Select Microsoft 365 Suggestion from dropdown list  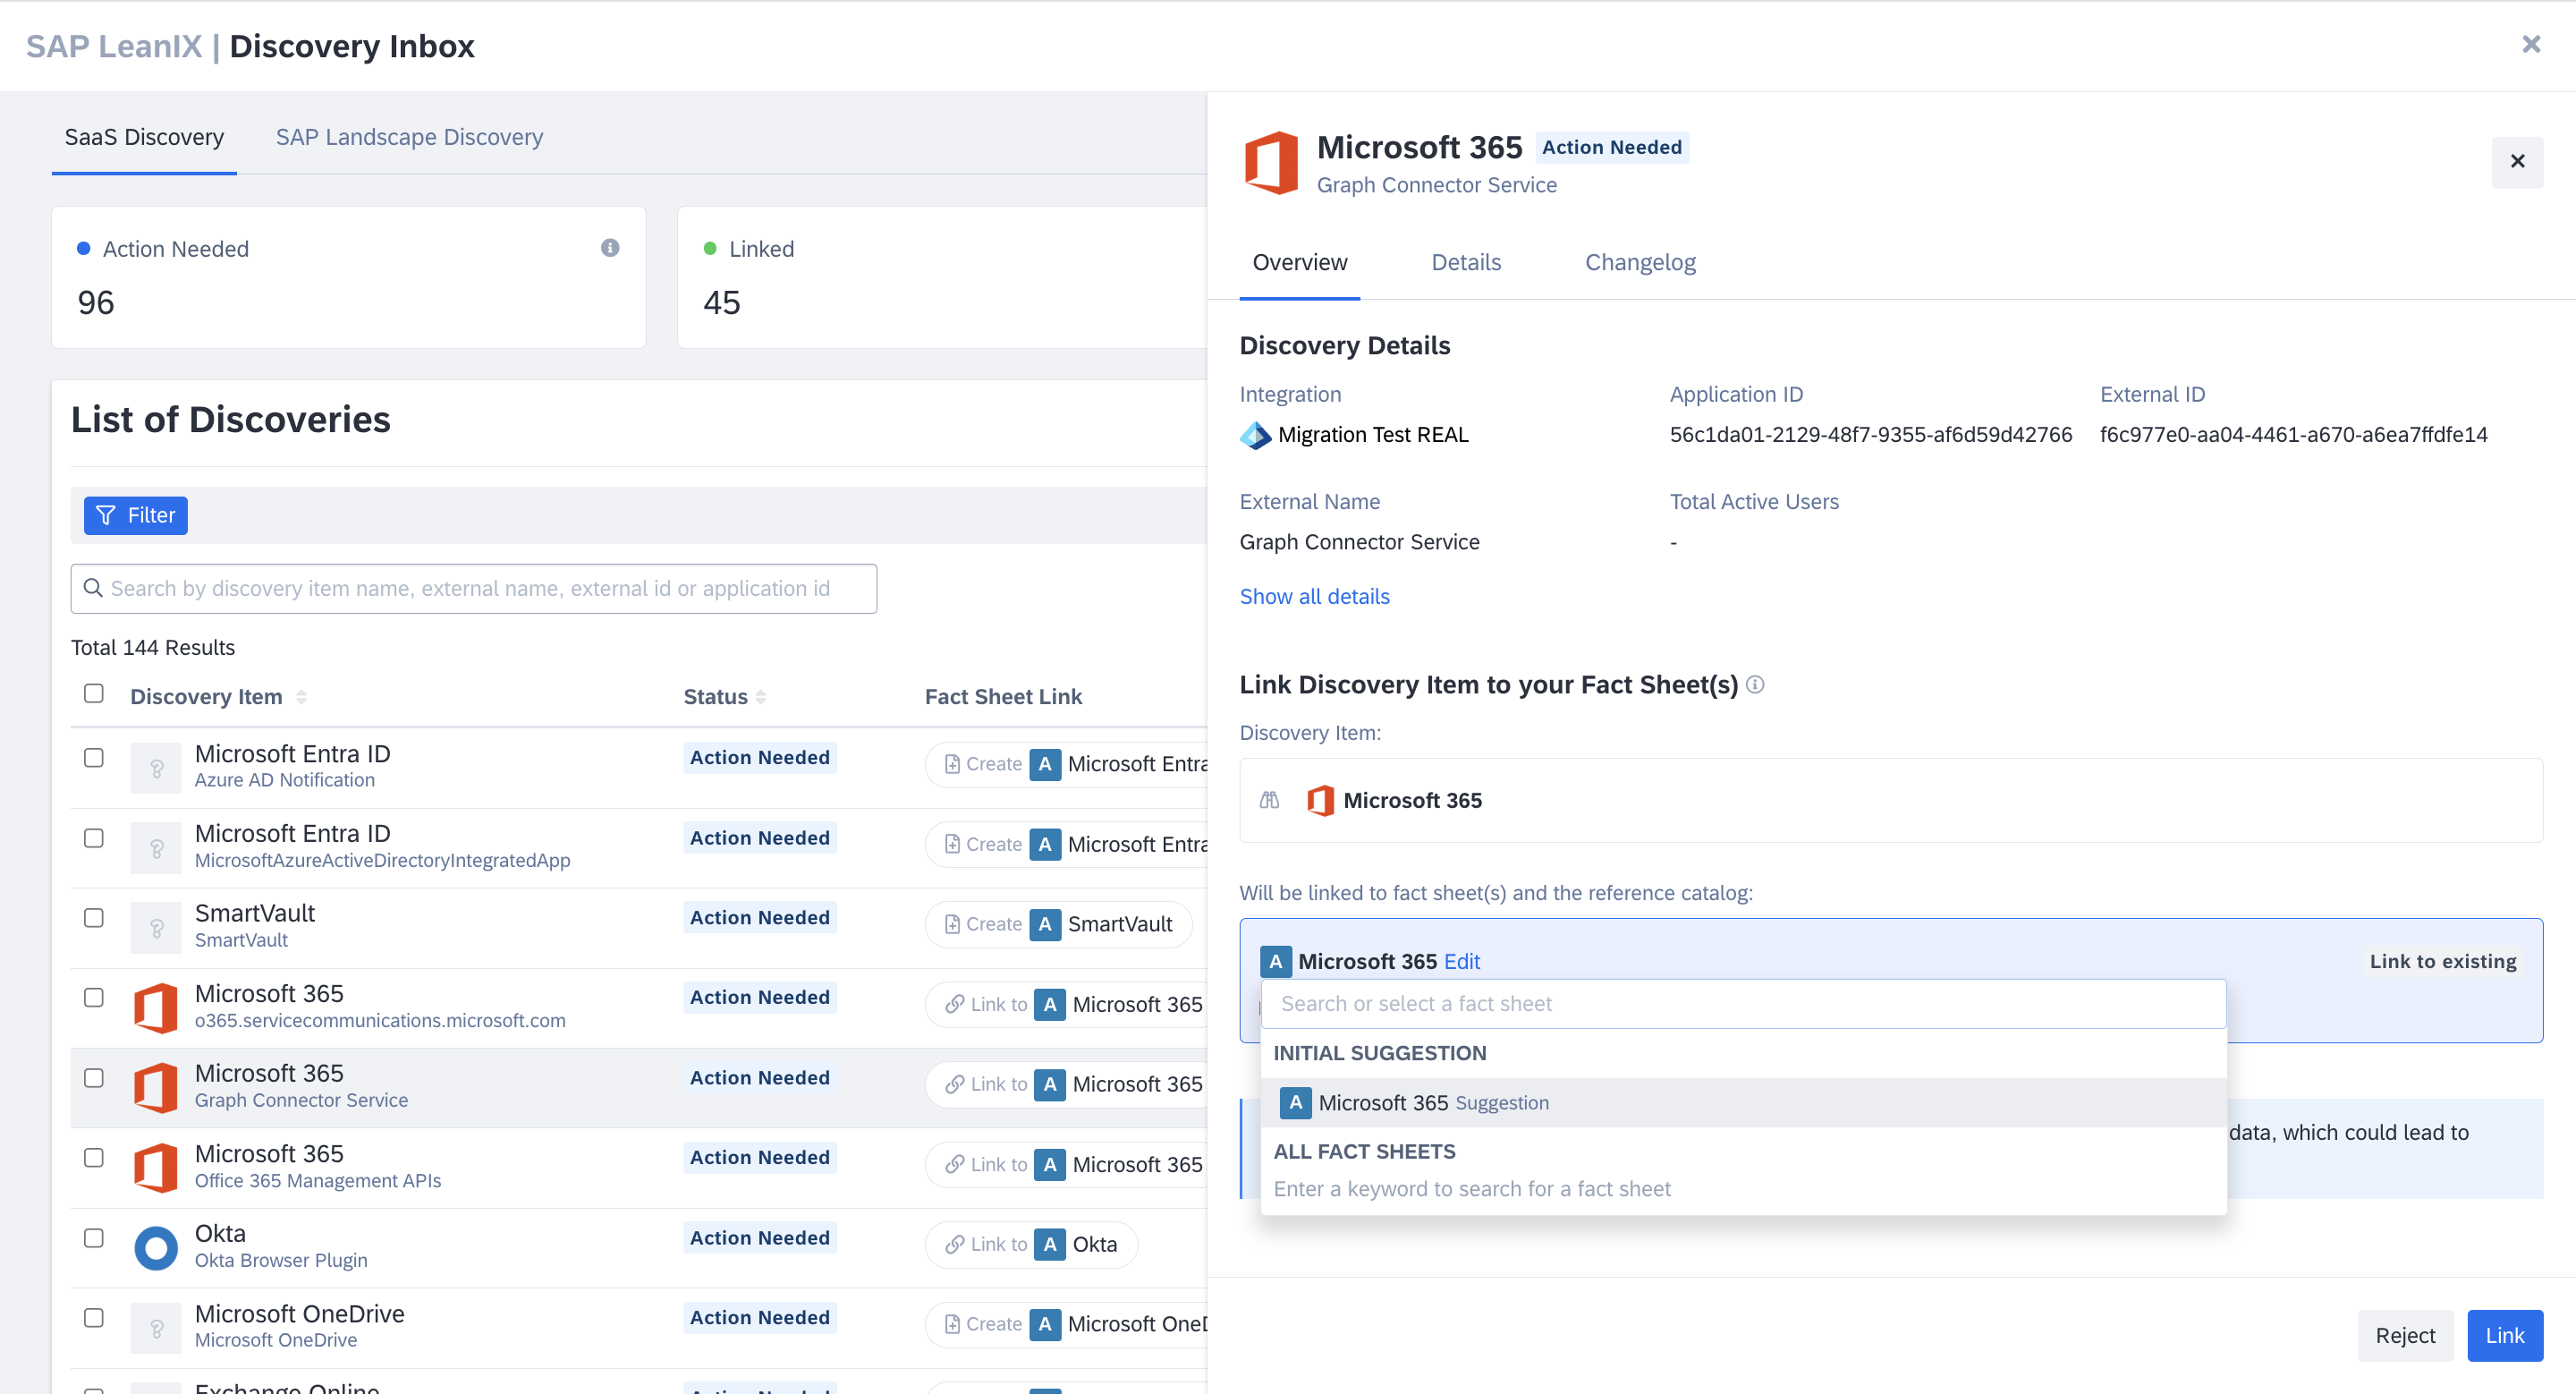[1743, 1102]
